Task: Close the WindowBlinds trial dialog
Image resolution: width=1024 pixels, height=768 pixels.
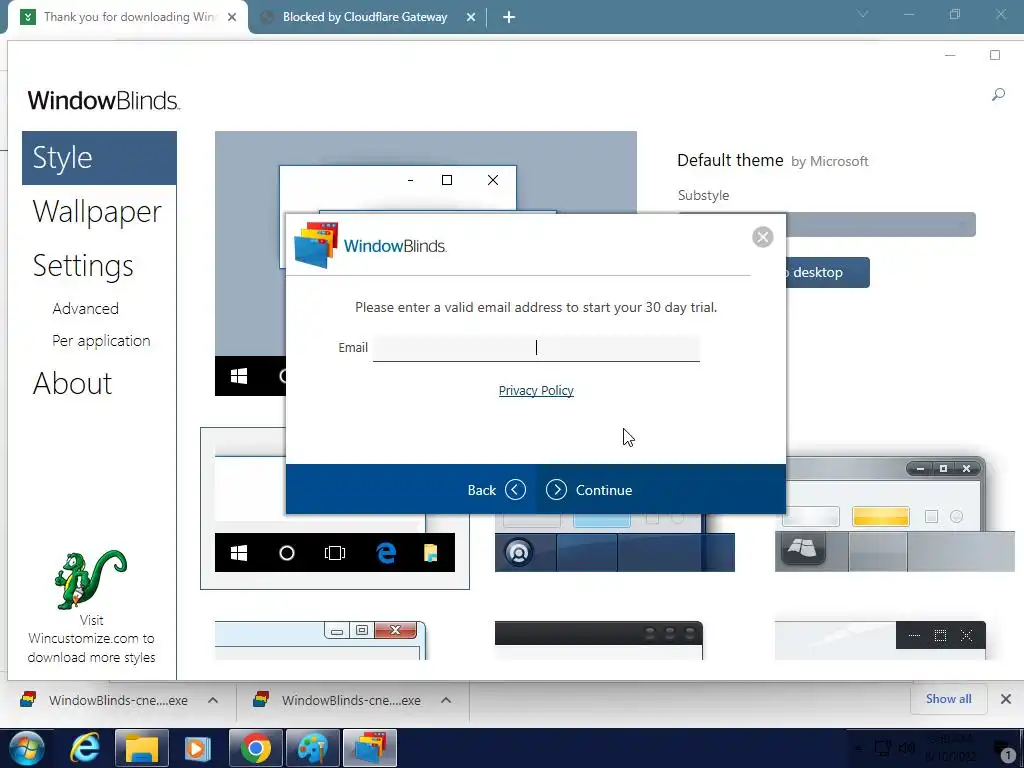Action: (762, 236)
